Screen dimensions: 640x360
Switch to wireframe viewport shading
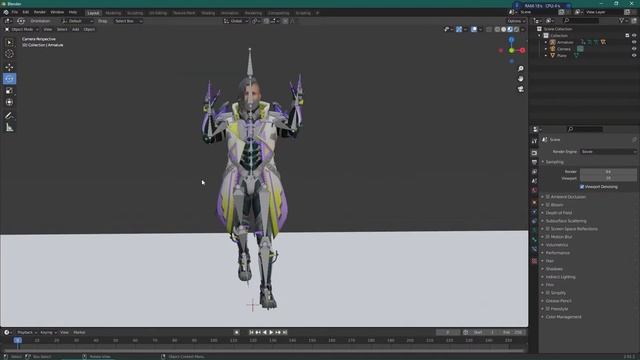pyautogui.click(x=497, y=29)
